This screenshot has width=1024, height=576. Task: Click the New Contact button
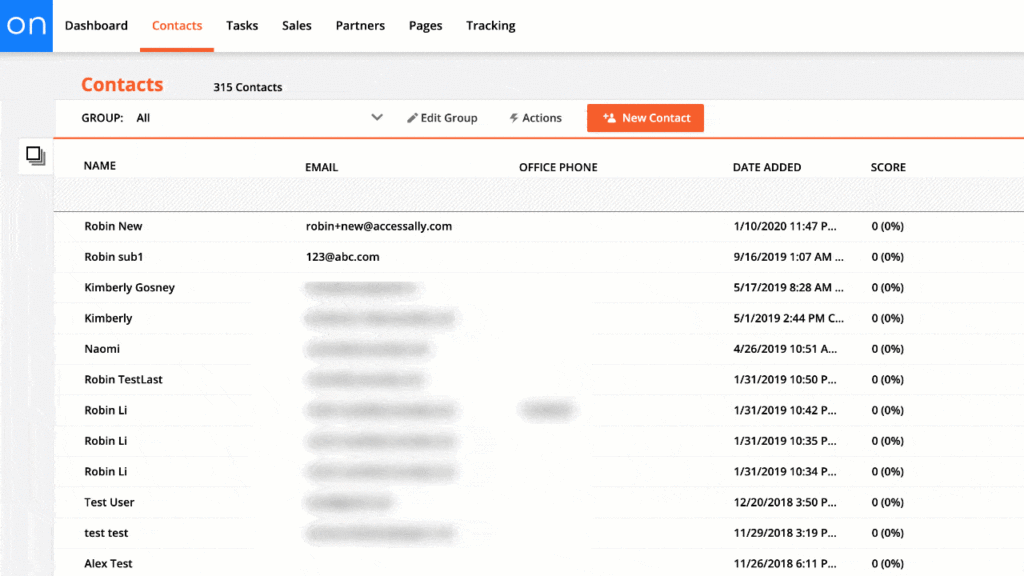(x=645, y=117)
